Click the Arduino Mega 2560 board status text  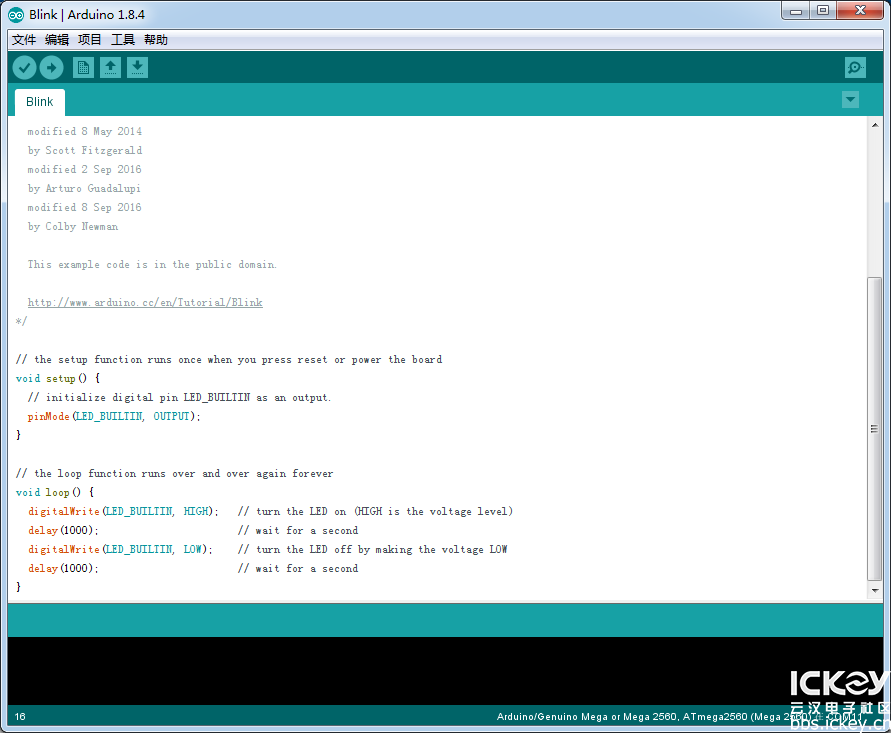click(679, 717)
